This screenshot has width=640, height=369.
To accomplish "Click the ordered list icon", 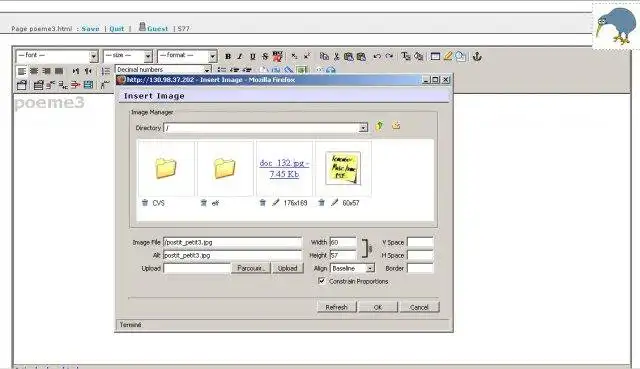I will tap(105, 71).
